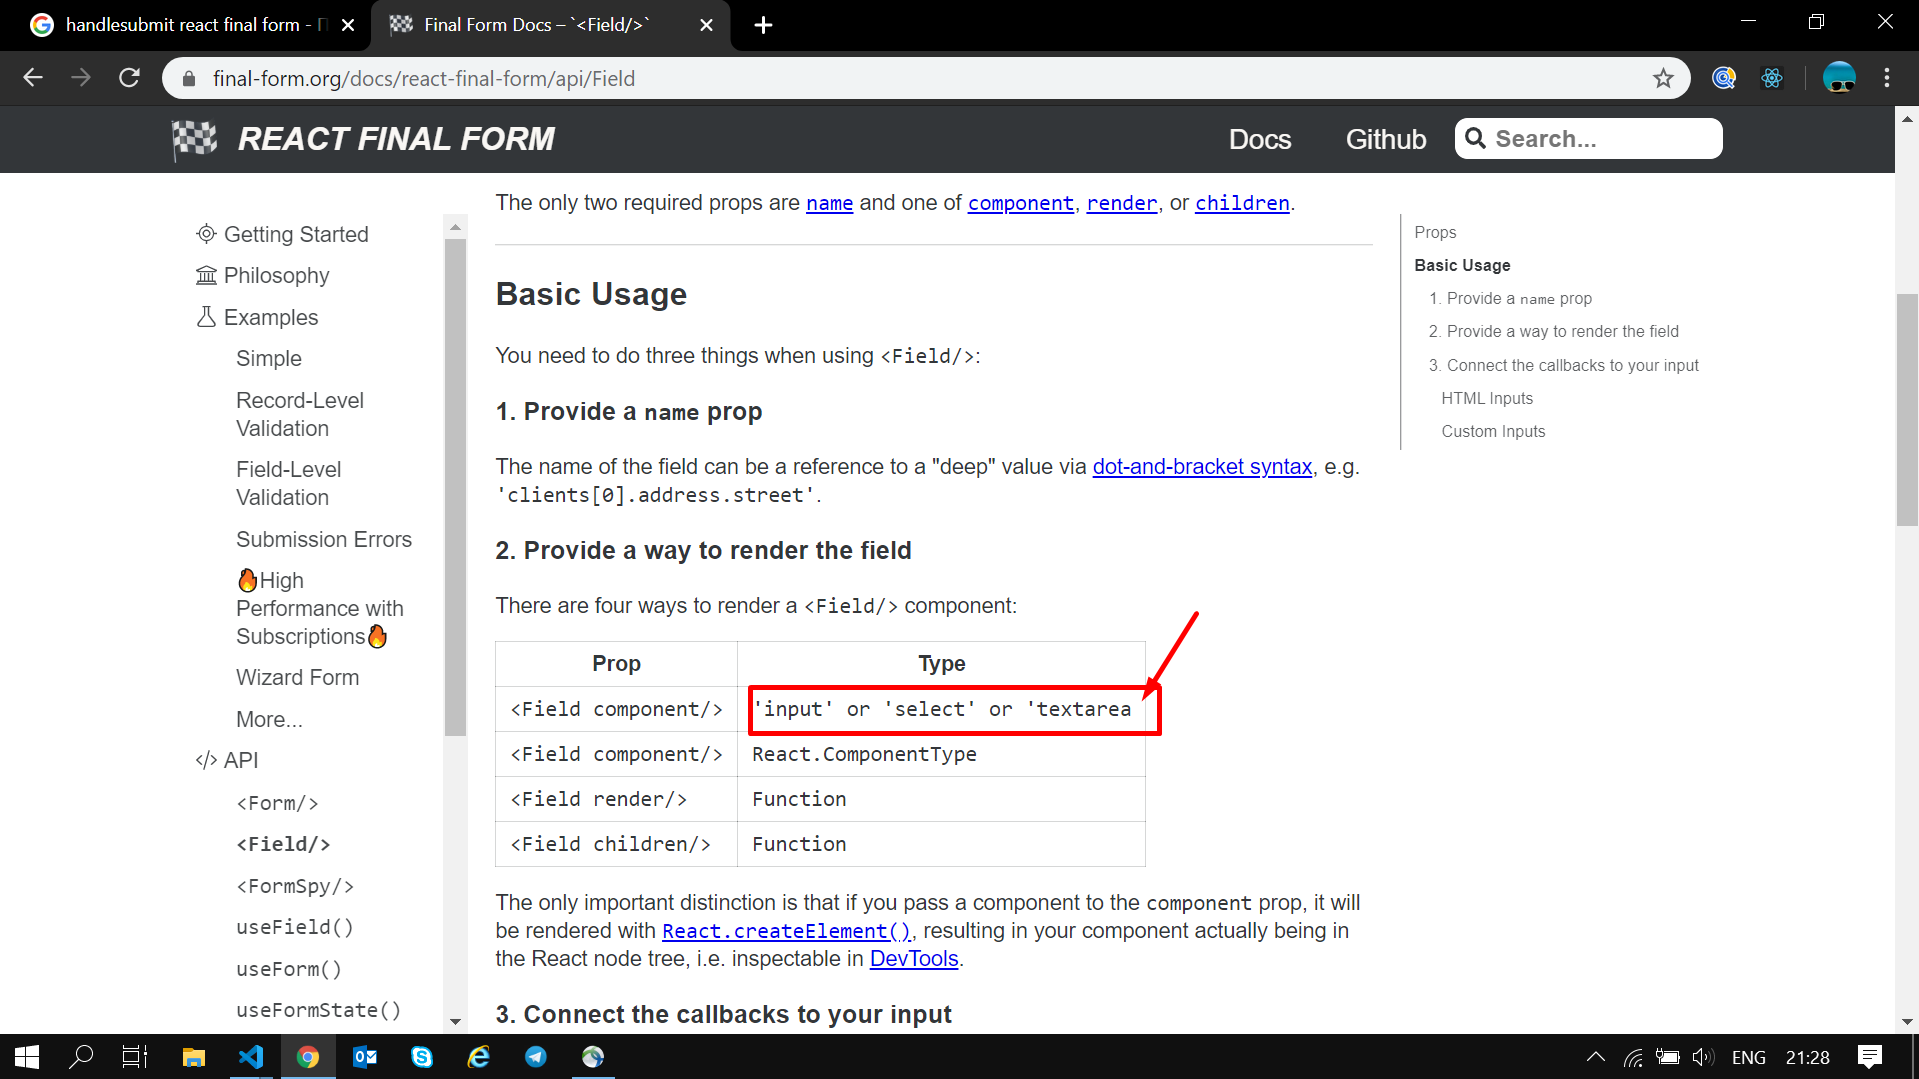The height and width of the screenshot is (1079, 1919).
Task: Close the handlesubmit react final form tab
Action: pyautogui.click(x=348, y=25)
